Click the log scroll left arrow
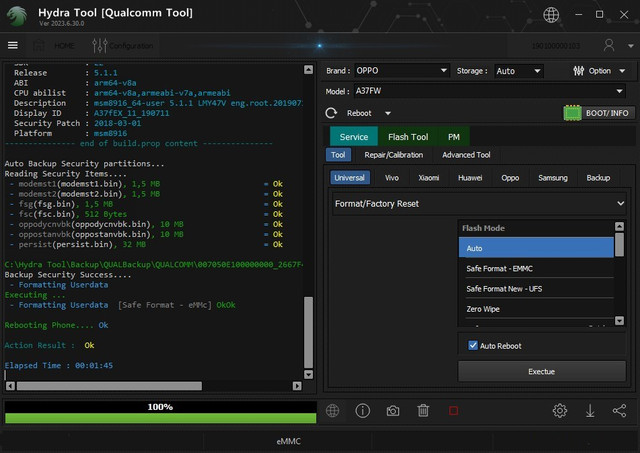This screenshot has width=640, height=453. pyautogui.click(x=11, y=386)
